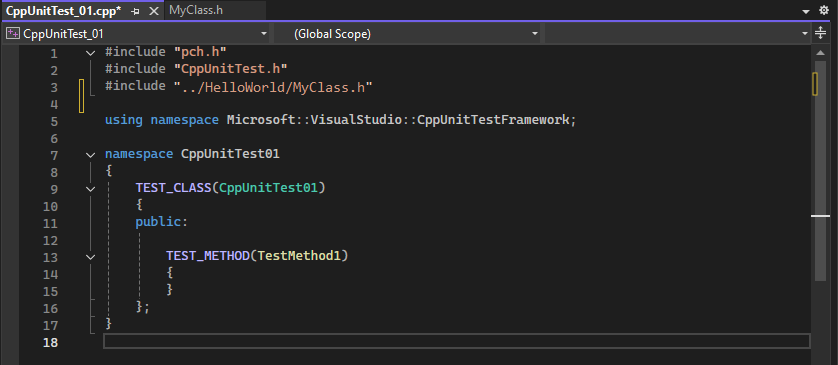This screenshot has height=365, width=838.
Task: Click the public: keyword
Action: 162,222
